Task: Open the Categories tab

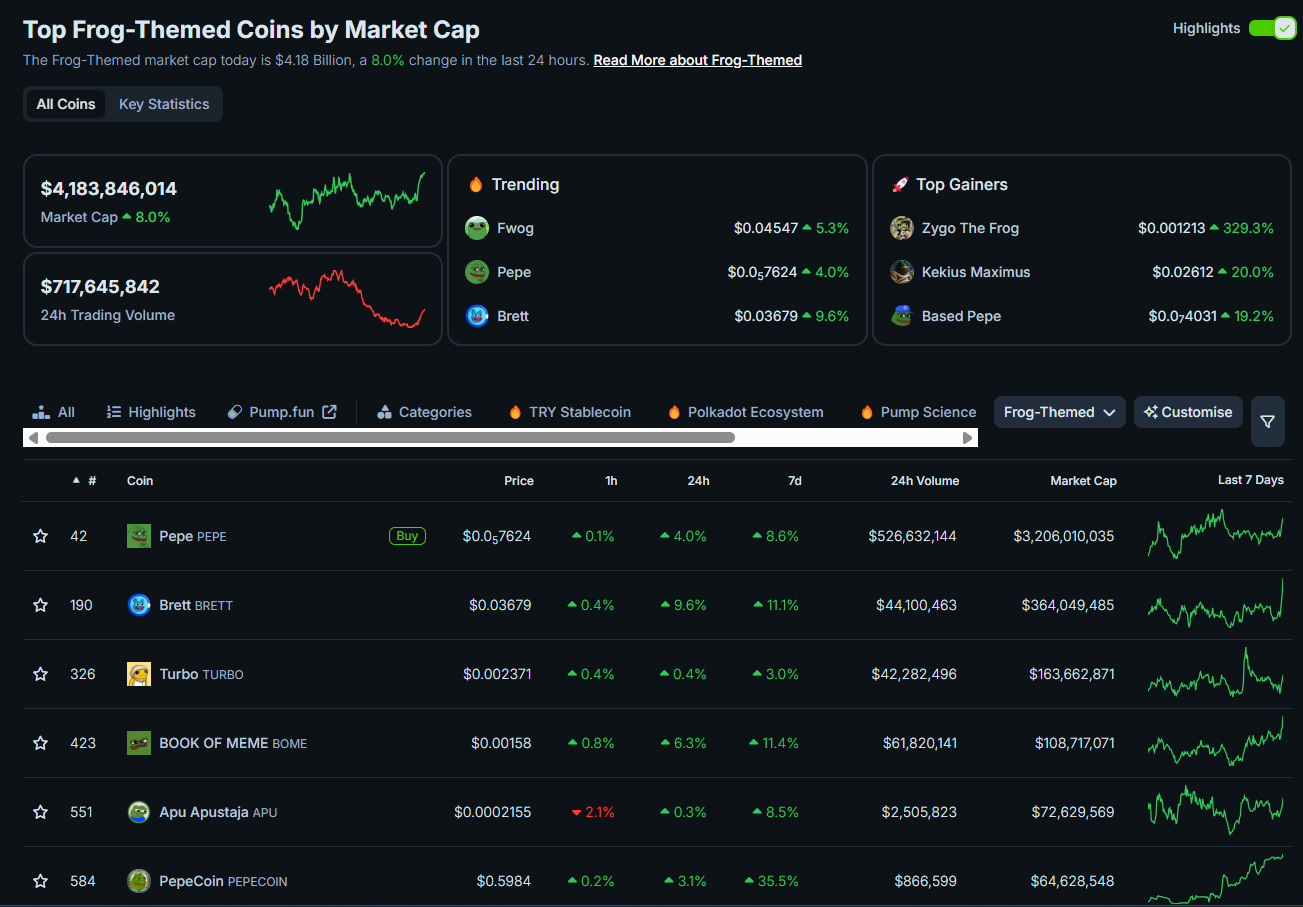Action: click(424, 412)
